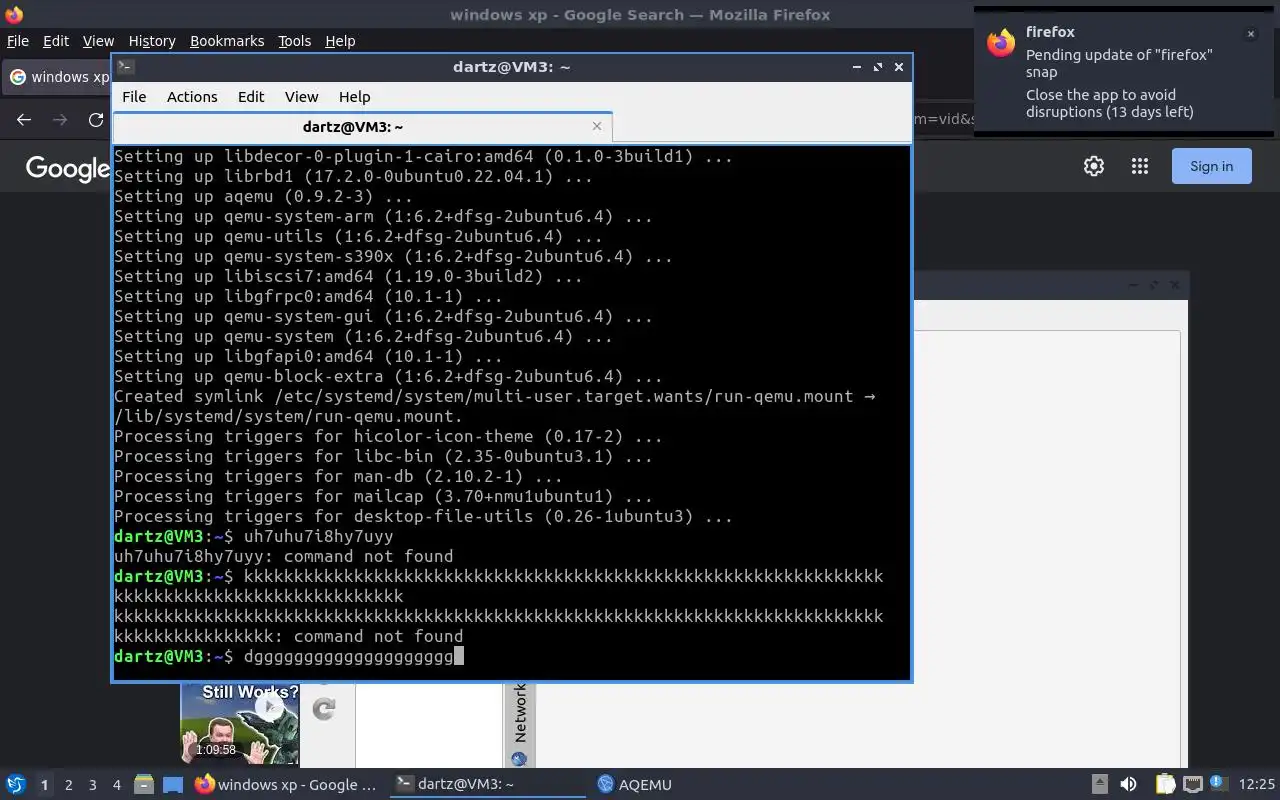Switch to workspace 1
1280x800 pixels.
(x=44, y=785)
